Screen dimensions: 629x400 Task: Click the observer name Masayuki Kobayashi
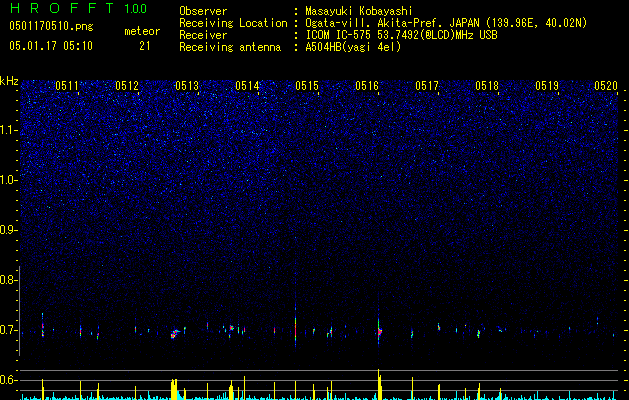pyautogui.click(x=359, y=11)
